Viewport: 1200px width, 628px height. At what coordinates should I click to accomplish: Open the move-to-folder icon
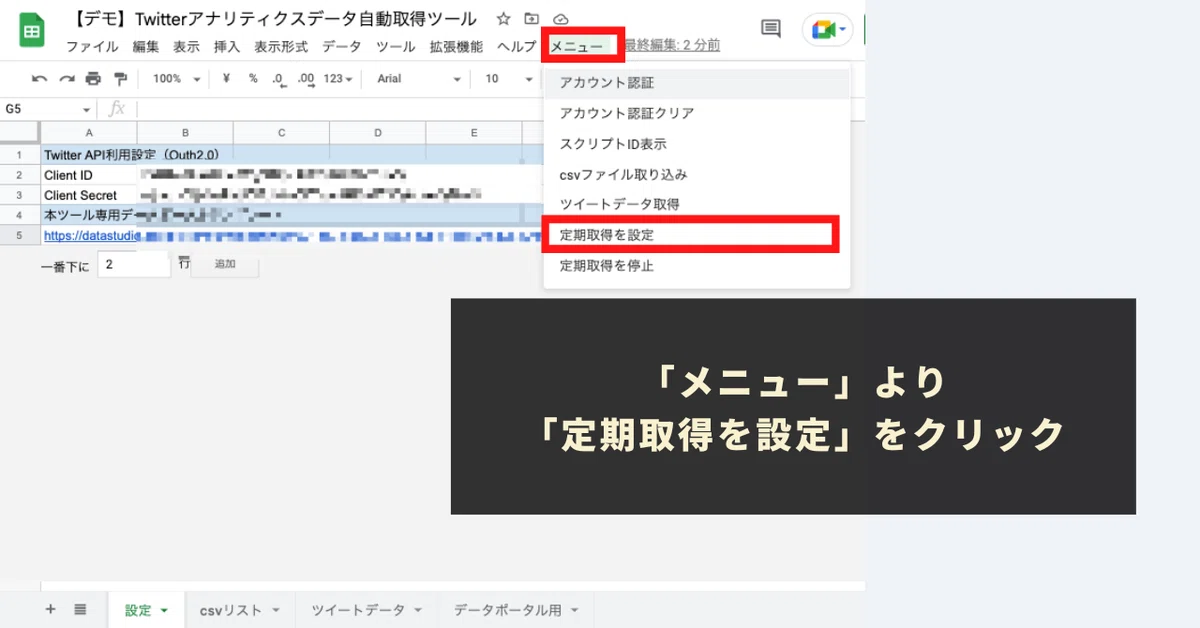pyautogui.click(x=531, y=19)
